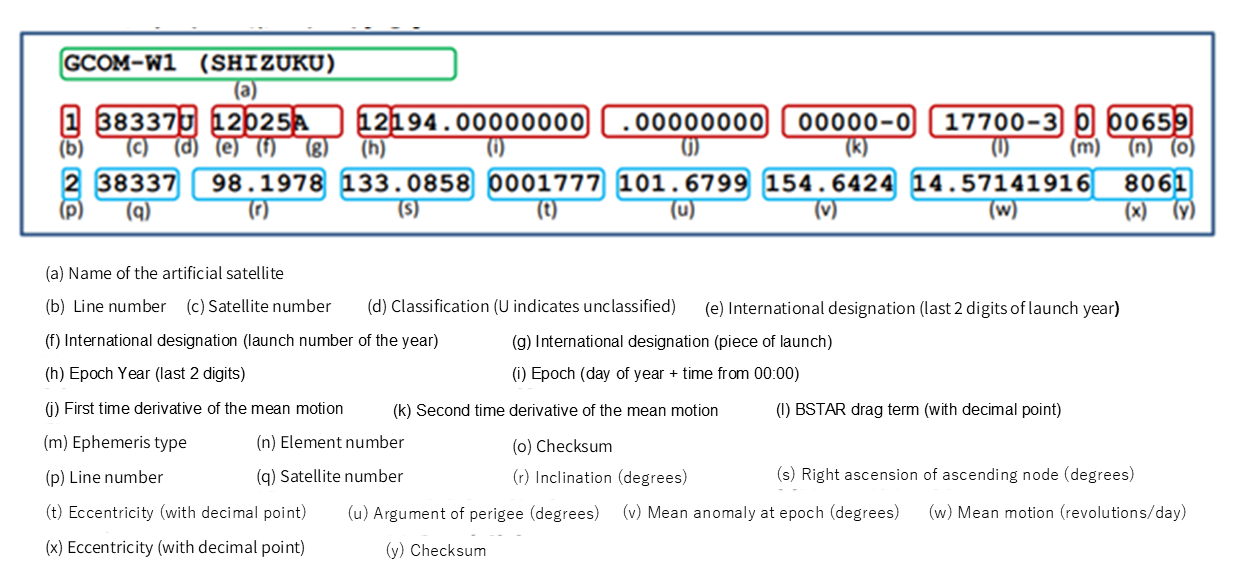Select the Mean motion (revolutions/day) legend text
This screenshot has height=587, width=1239.
pyautogui.click(x=1057, y=512)
